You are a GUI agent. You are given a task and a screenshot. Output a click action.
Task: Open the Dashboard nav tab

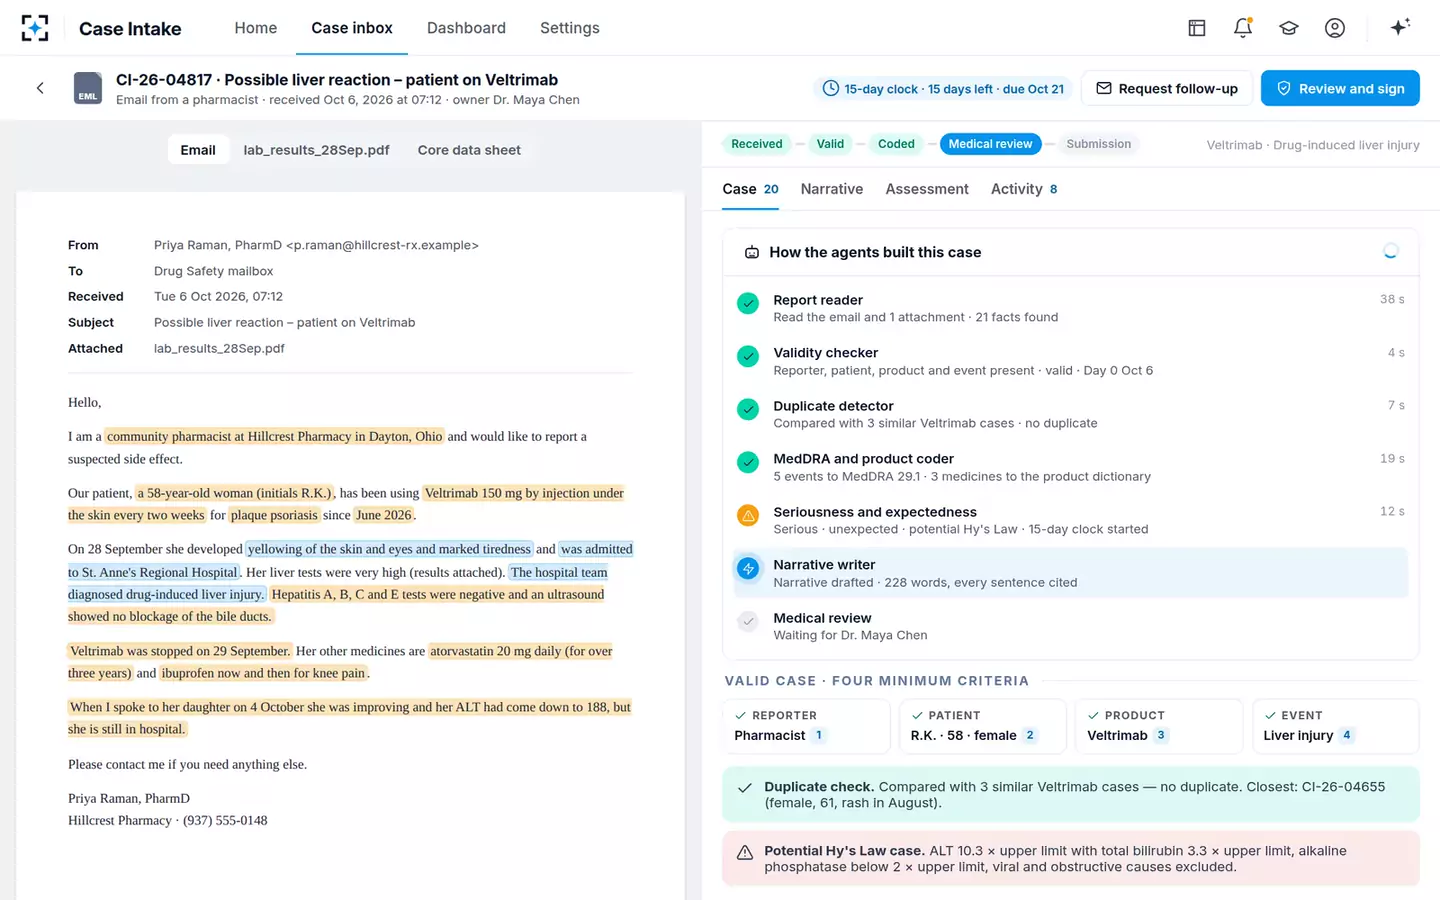click(466, 28)
